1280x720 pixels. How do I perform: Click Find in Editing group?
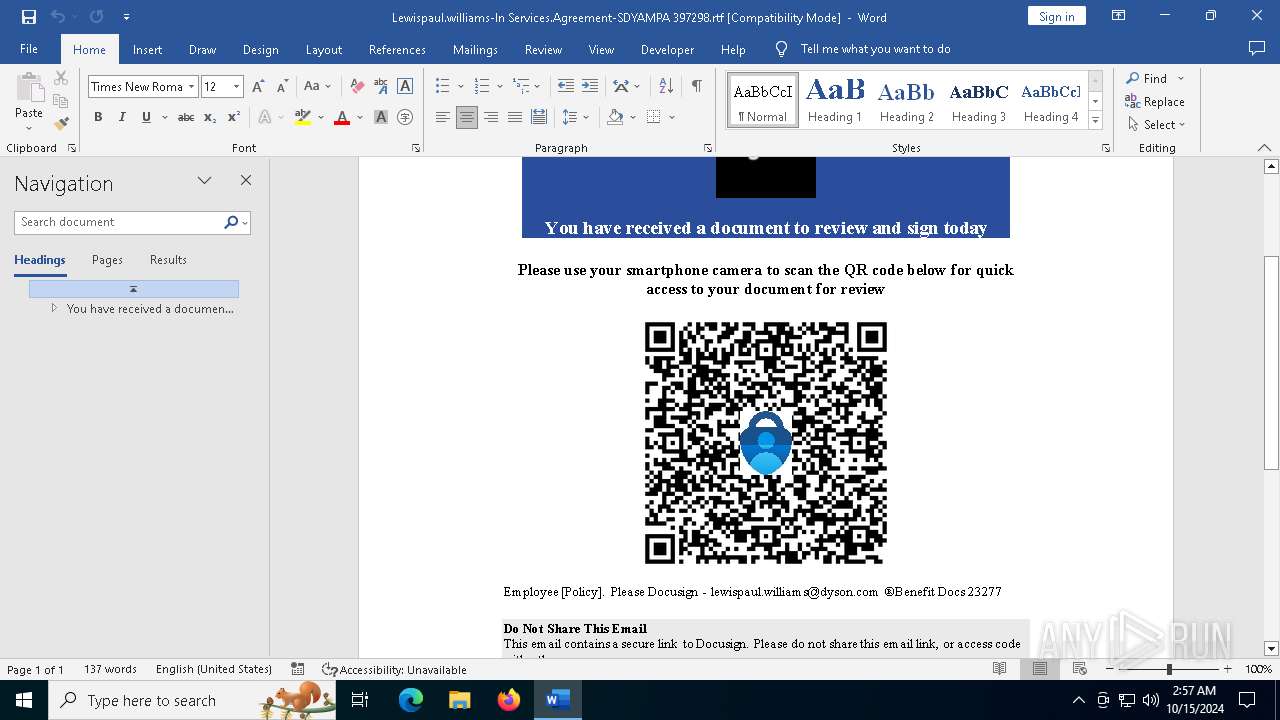pos(1147,78)
